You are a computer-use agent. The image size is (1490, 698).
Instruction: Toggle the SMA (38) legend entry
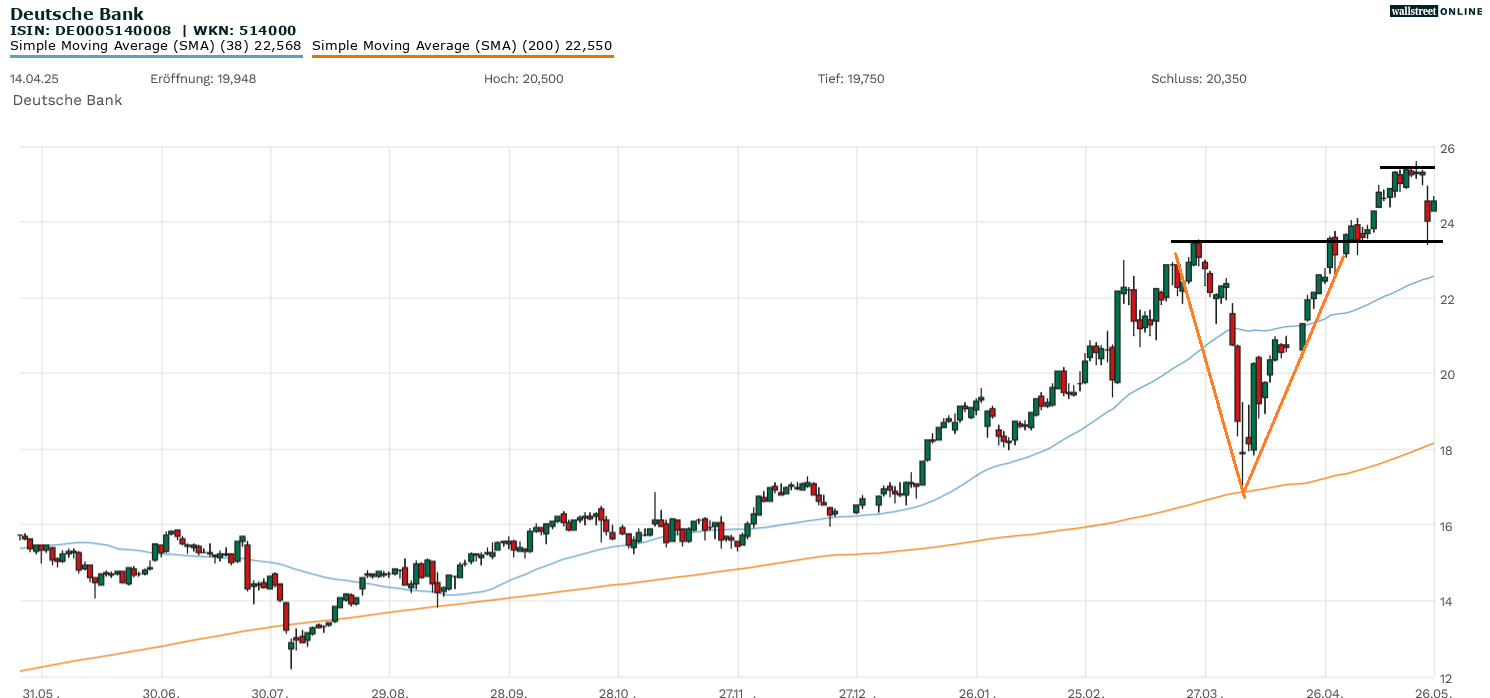(155, 46)
